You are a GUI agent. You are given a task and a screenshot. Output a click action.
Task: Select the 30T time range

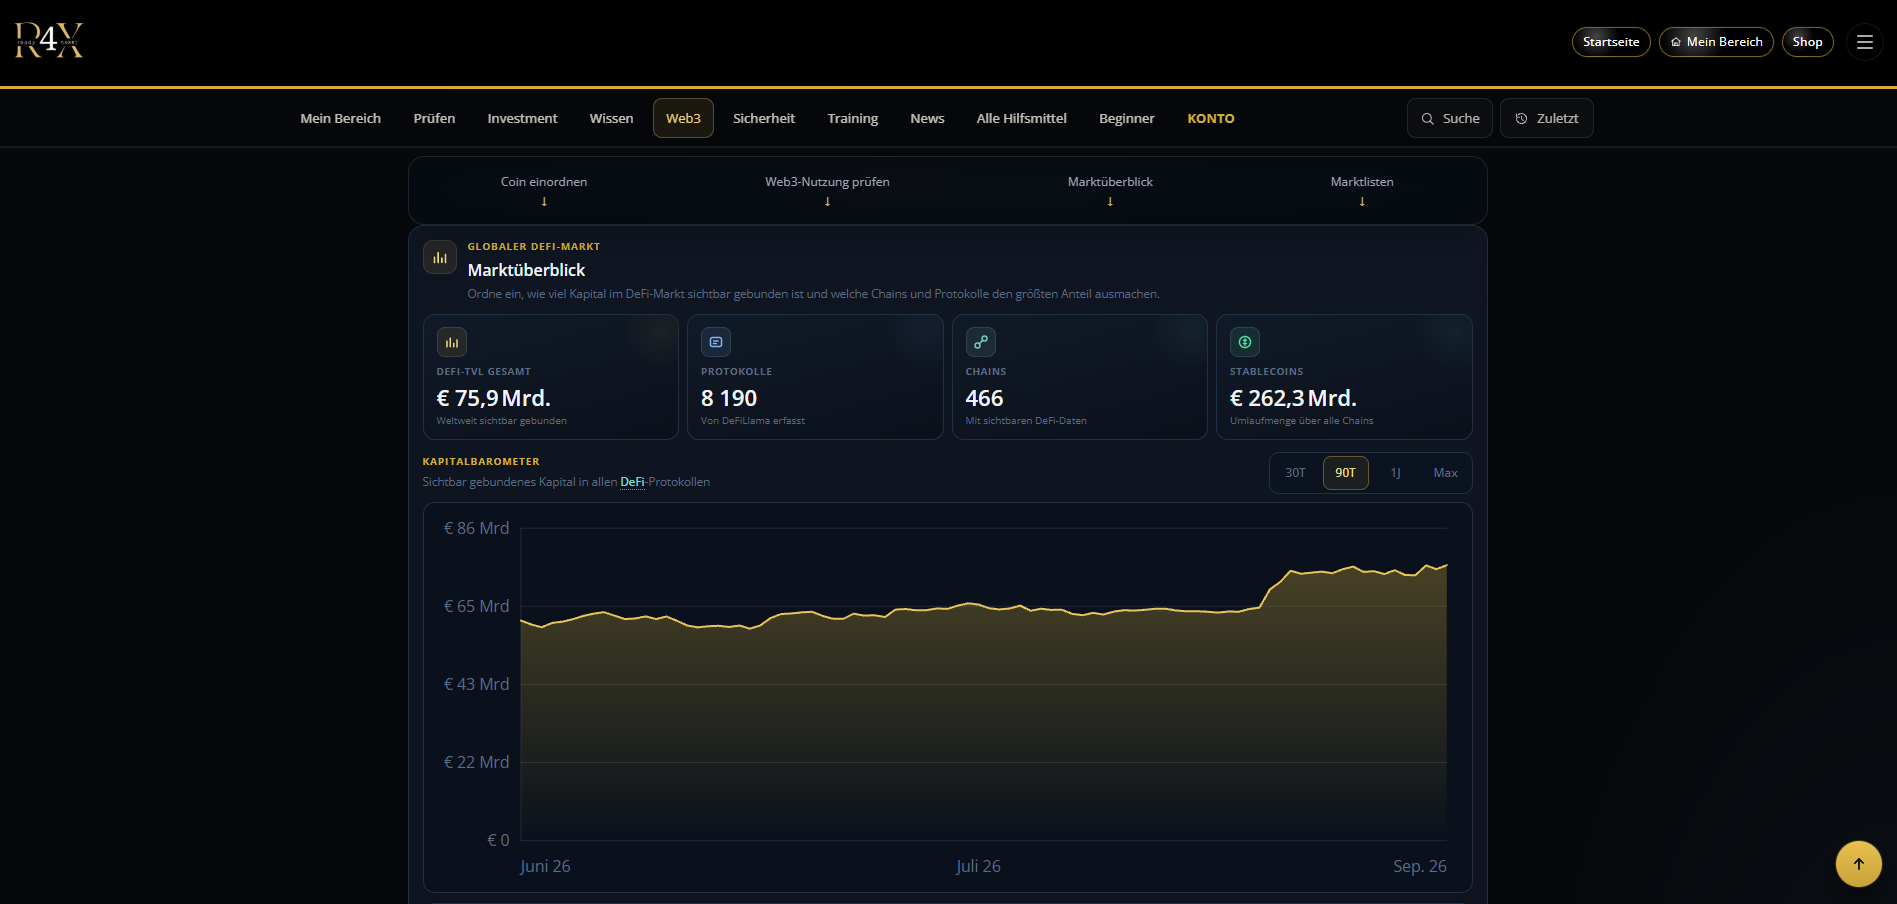(x=1295, y=473)
